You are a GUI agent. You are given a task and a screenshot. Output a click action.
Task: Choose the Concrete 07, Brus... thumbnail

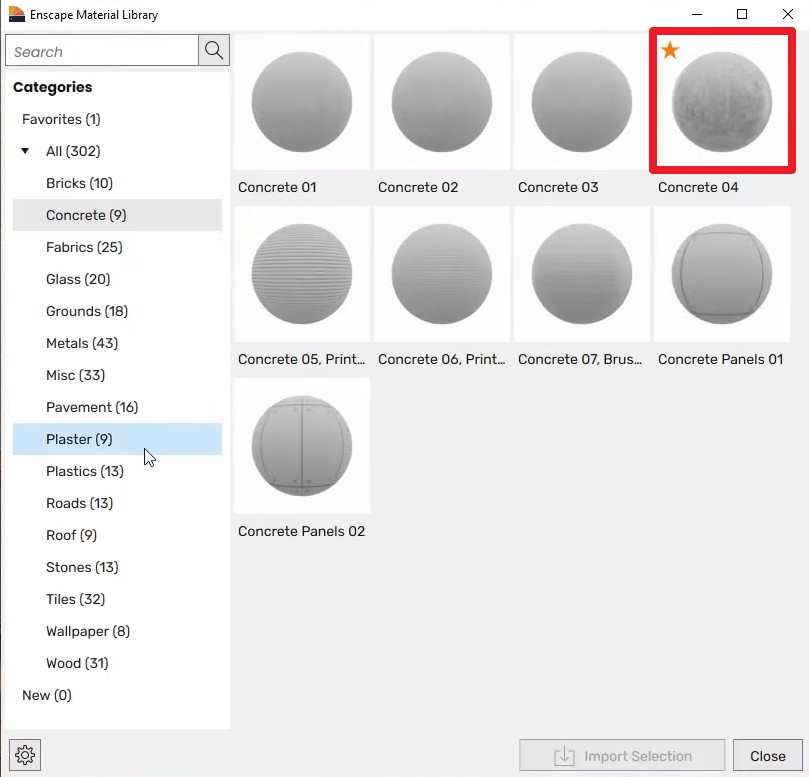(581, 274)
